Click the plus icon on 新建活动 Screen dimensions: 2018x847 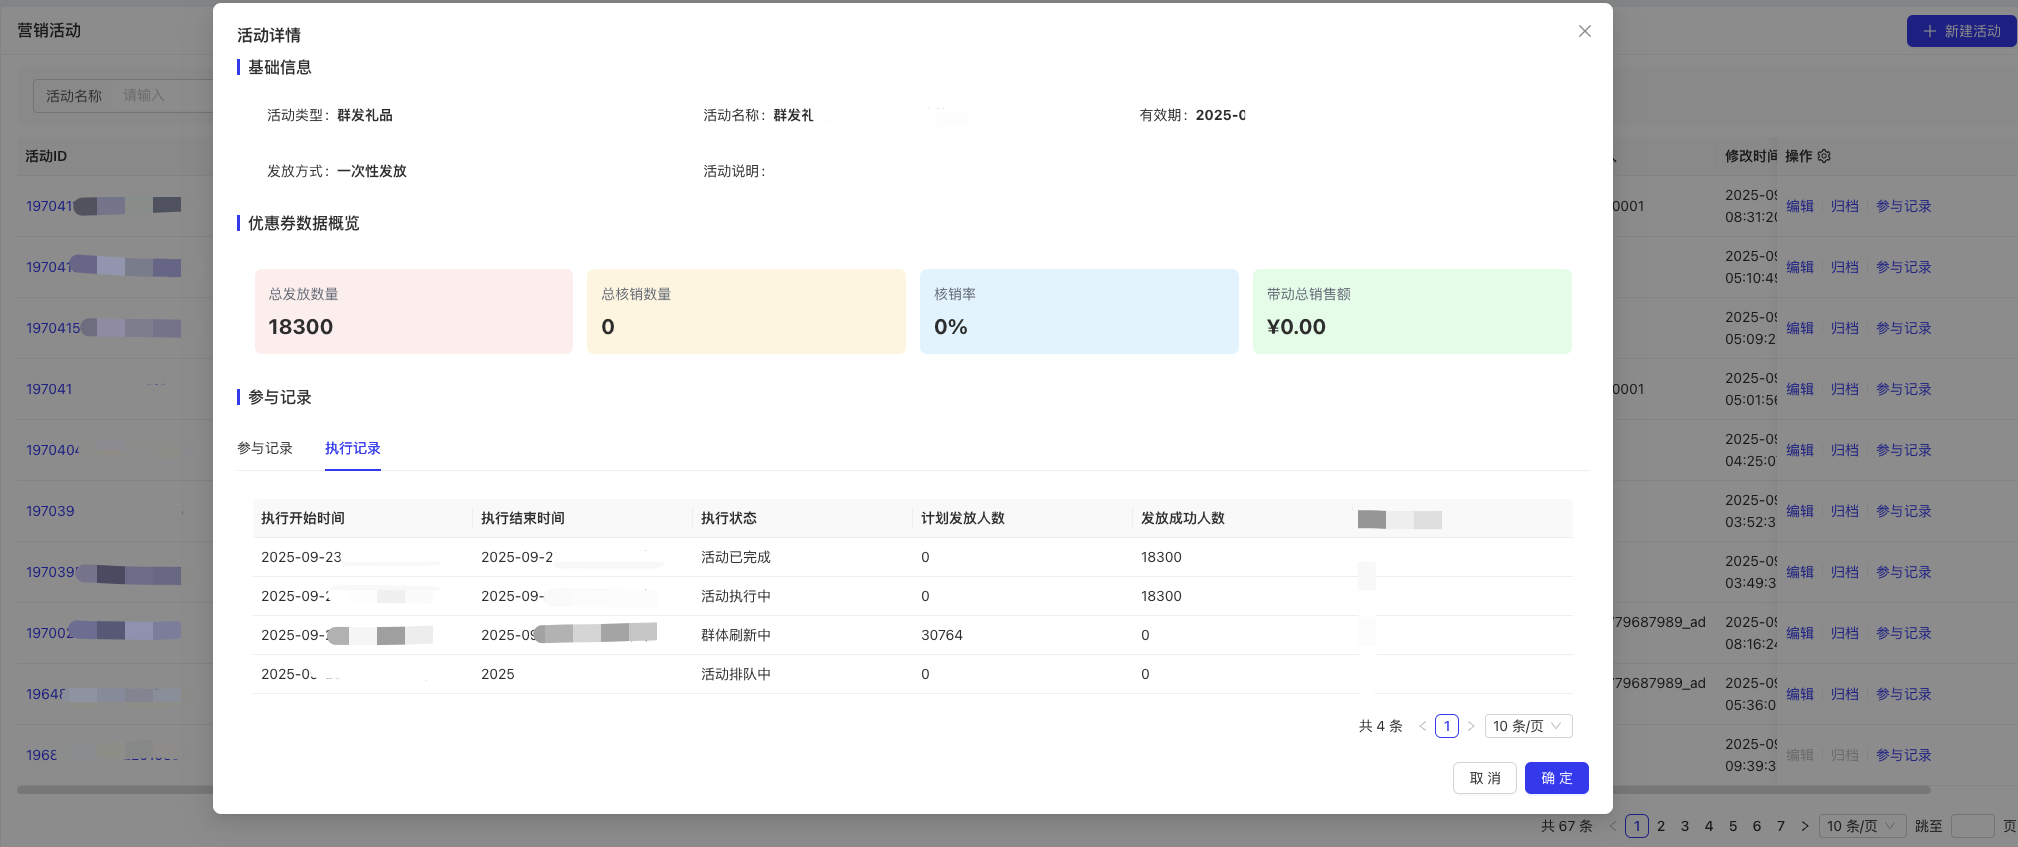pos(1930,31)
